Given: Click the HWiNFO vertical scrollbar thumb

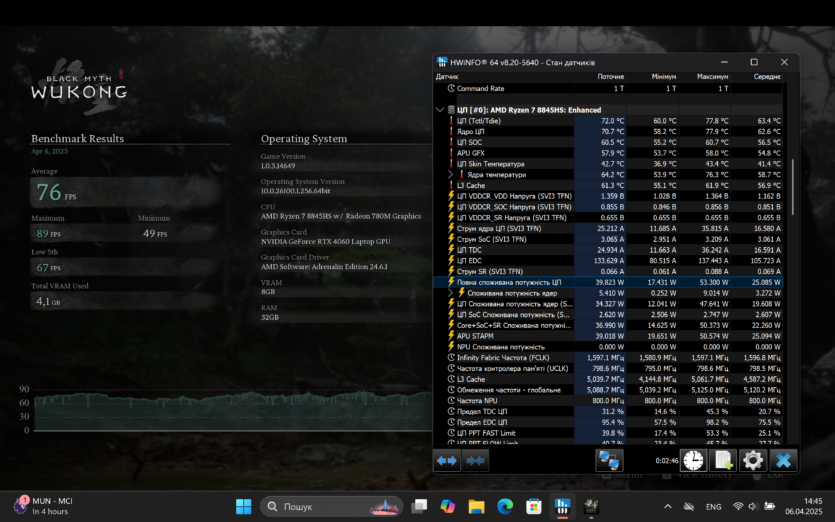Looking at the screenshot, I should tap(793, 187).
